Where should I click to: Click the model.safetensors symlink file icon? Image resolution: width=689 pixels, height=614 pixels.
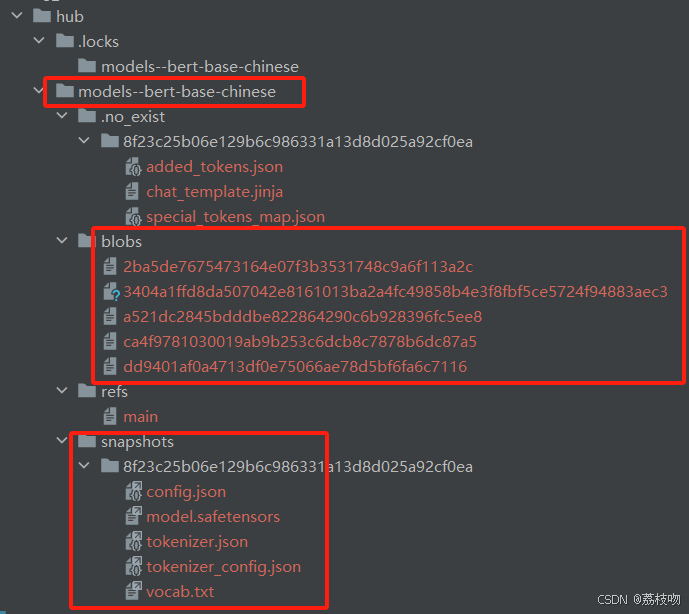pos(134,516)
